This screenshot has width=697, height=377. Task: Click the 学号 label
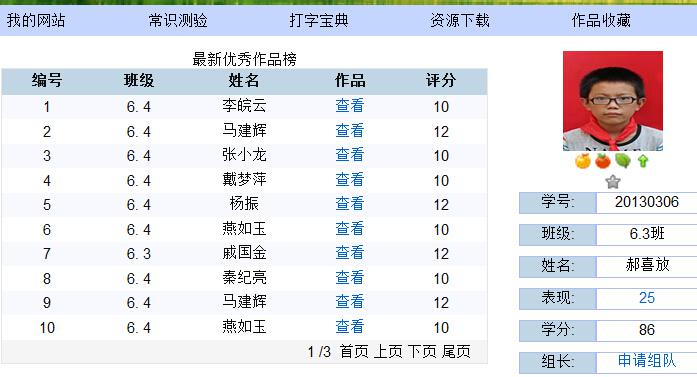(557, 202)
